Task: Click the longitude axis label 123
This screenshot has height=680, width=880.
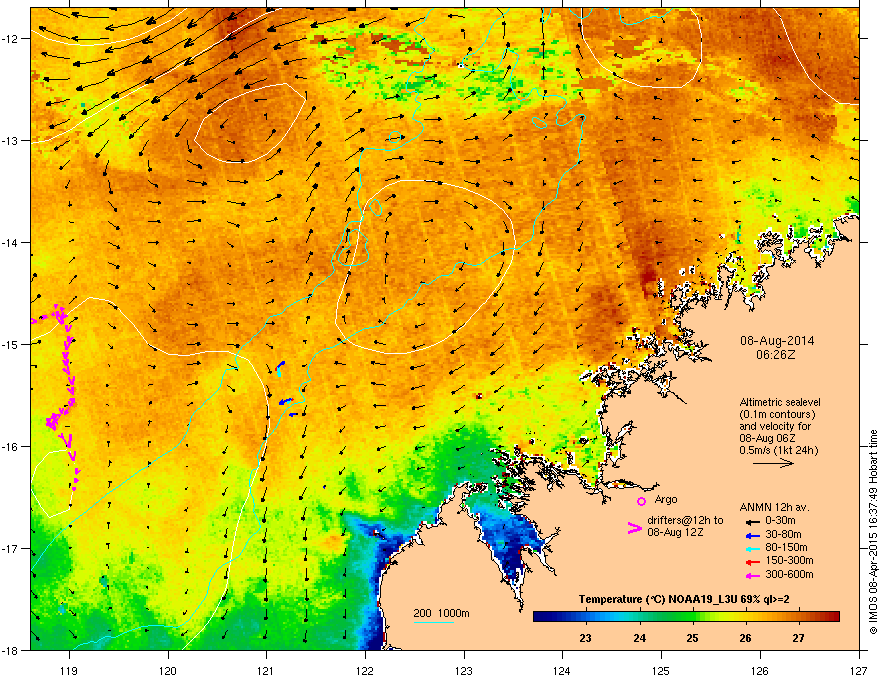Action: 464,670
